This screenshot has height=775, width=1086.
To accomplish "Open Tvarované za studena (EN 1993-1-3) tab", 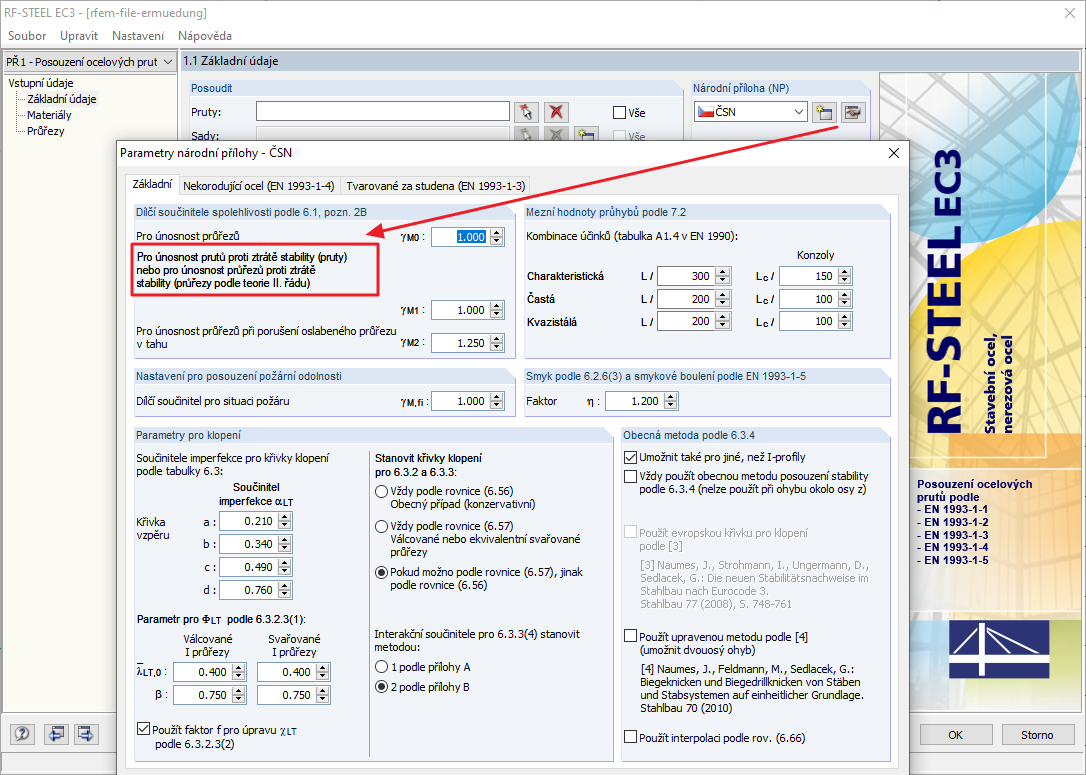I will [x=436, y=186].
